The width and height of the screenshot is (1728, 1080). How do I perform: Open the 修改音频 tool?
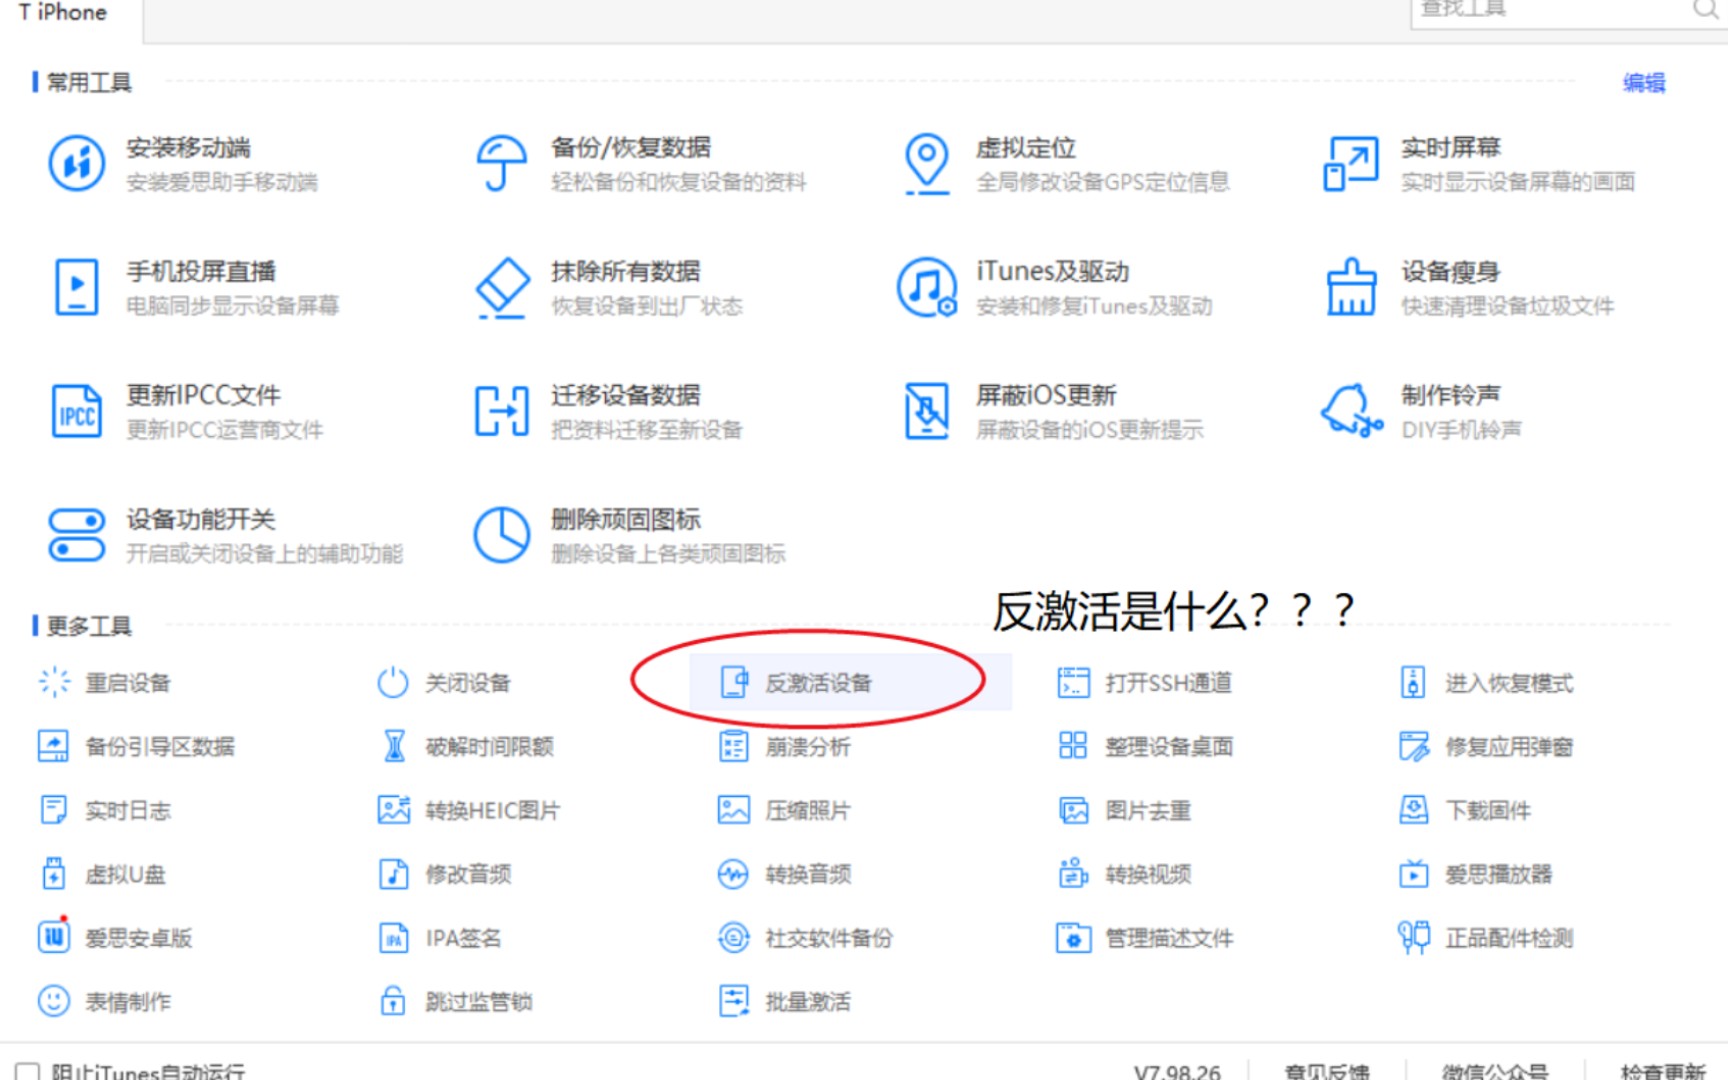[444, 875]
